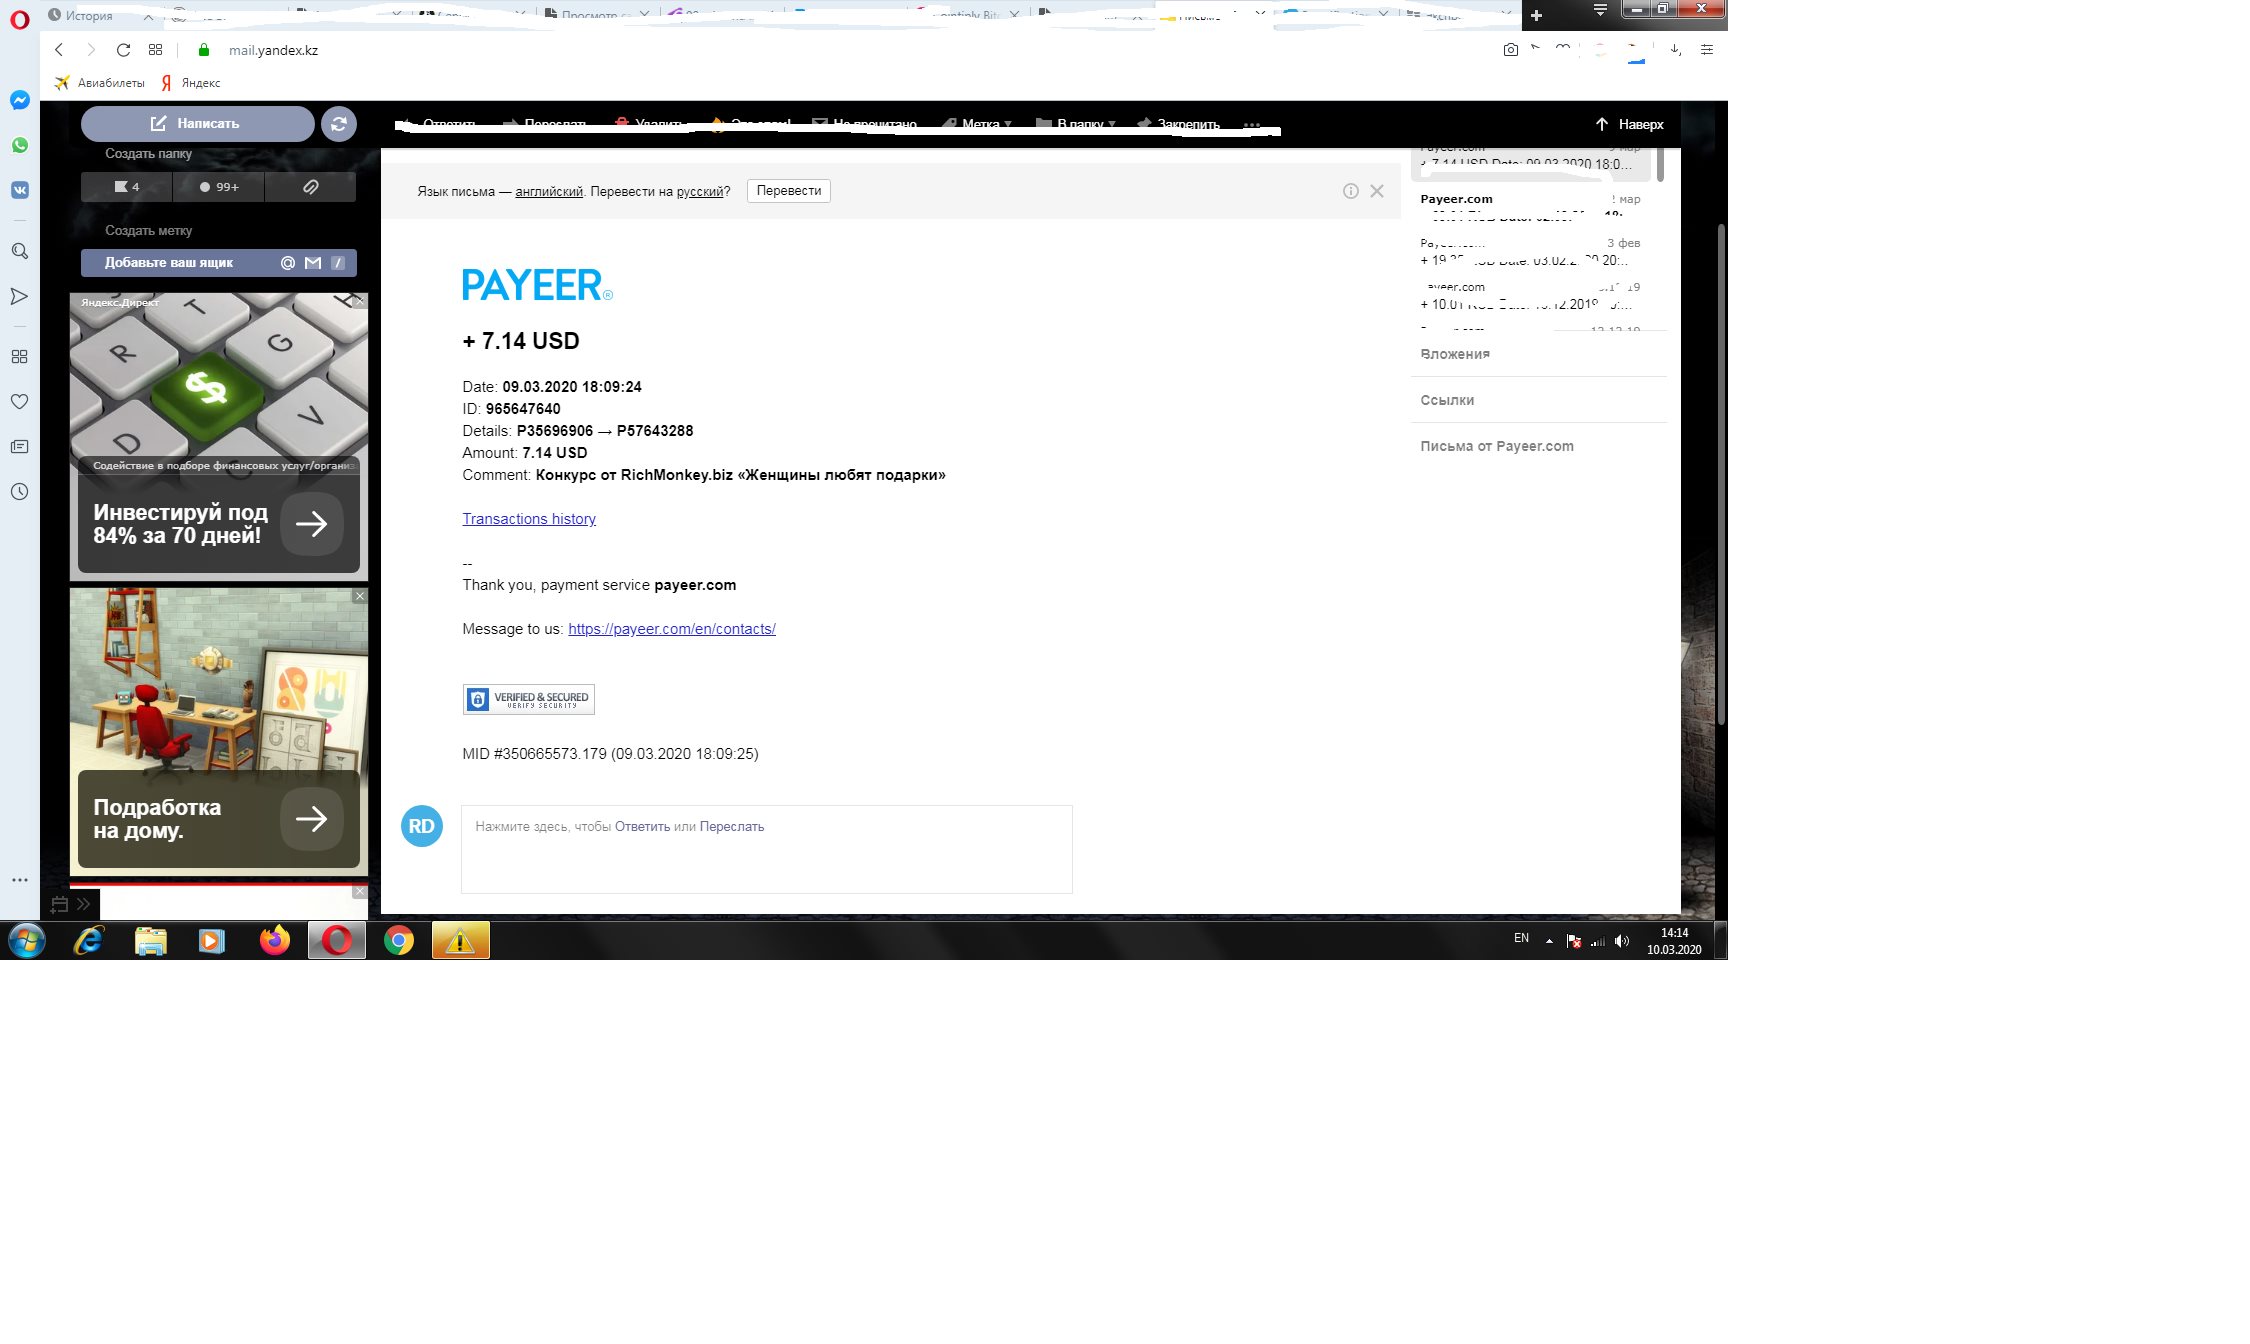Close the top Yandex Direct ad
2250x1344 pixels.
click(360, 300)
